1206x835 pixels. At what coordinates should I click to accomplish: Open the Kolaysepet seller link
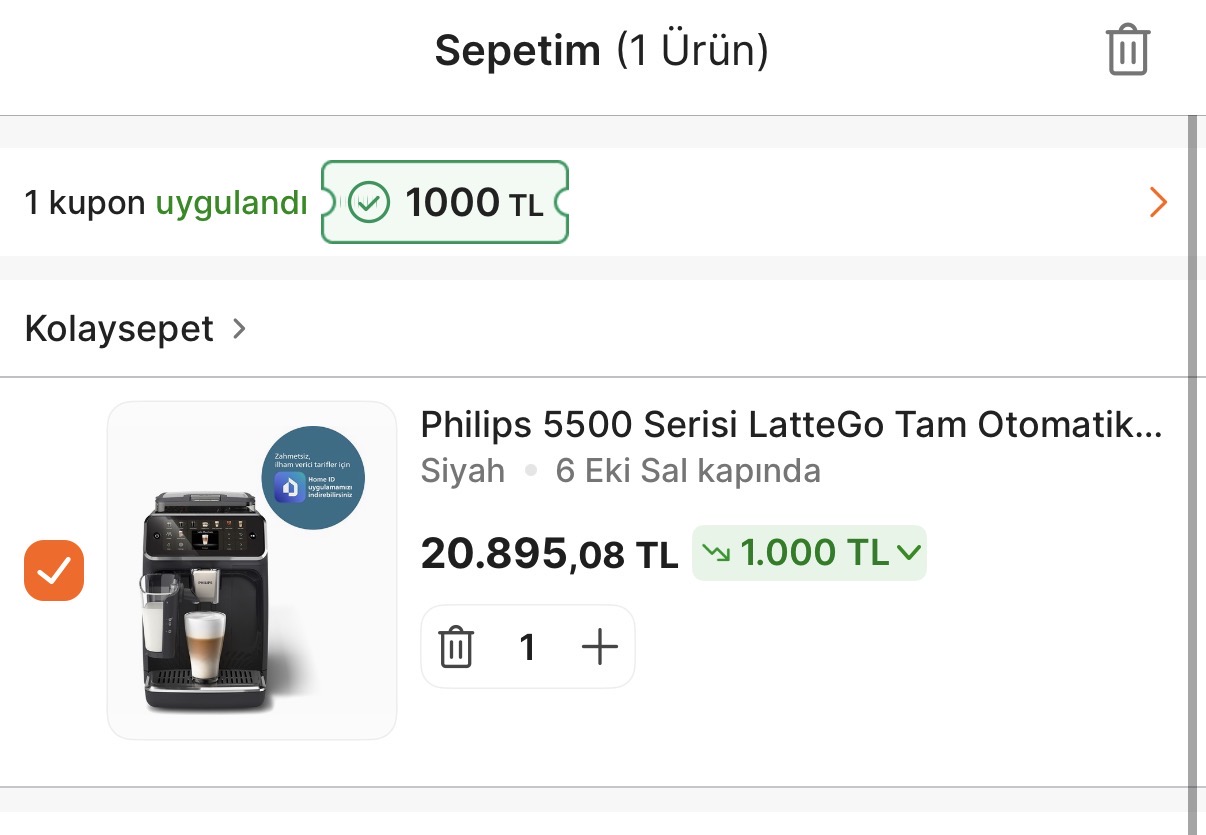tap(119, 328)
